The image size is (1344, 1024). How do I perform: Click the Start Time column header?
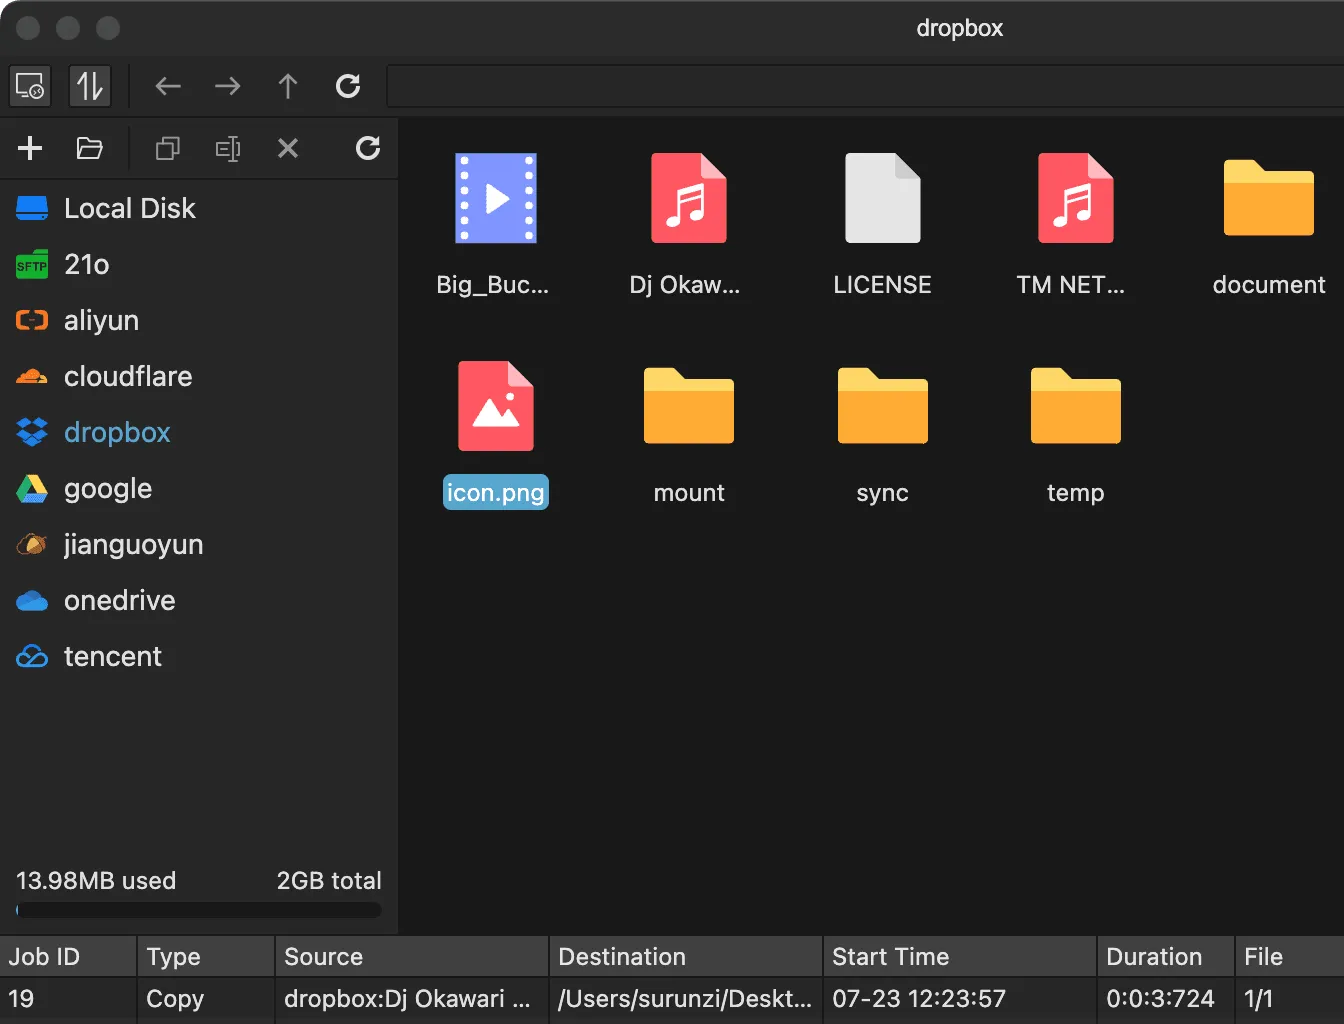890,957
